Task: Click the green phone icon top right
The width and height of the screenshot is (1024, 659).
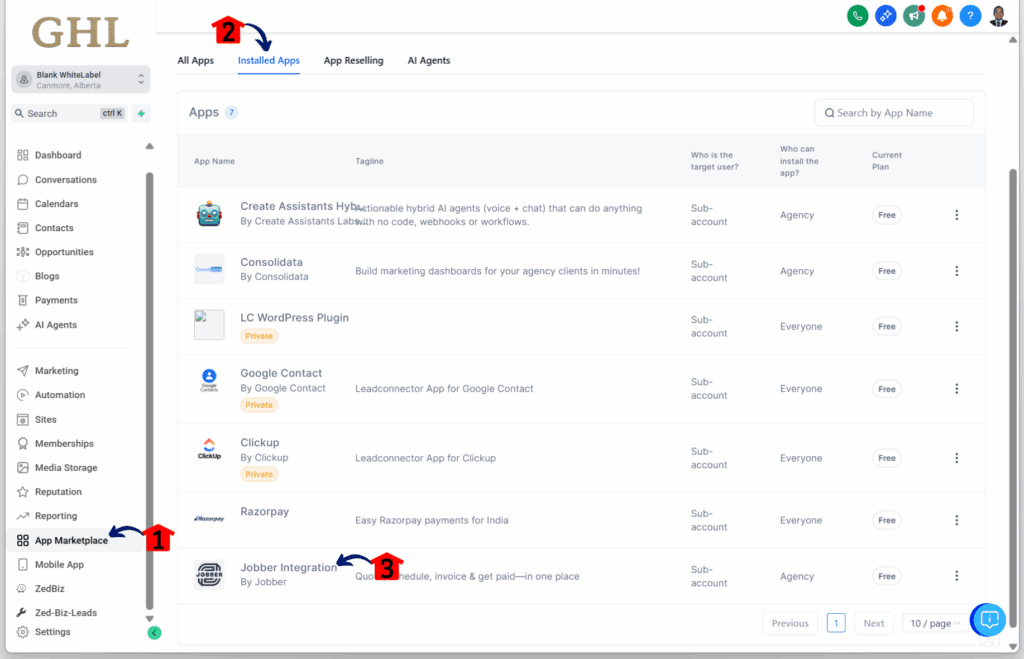Action: pos(857,16)
